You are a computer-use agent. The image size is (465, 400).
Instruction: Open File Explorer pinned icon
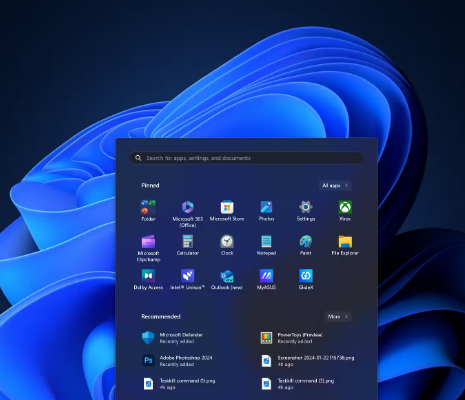345,242
